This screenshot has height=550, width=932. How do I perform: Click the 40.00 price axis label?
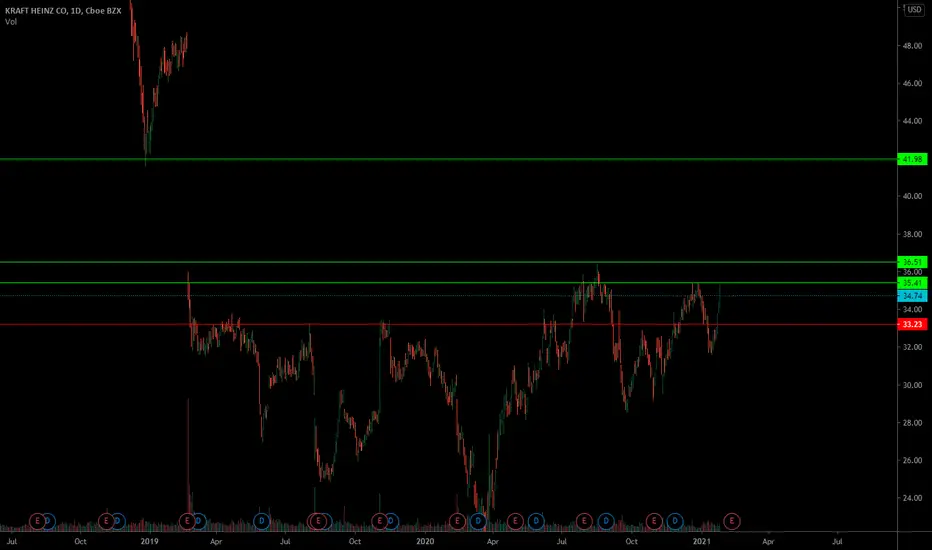click(912, 196)
